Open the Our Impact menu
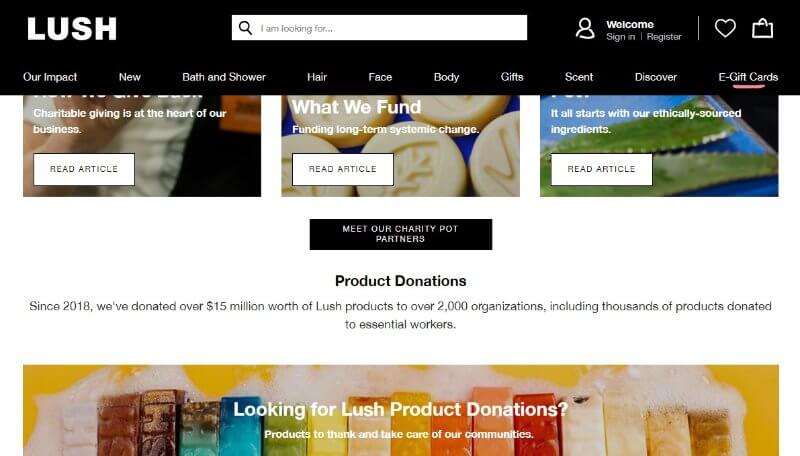Viewport: 800px width, 456px height. click(x=50, y=77)
